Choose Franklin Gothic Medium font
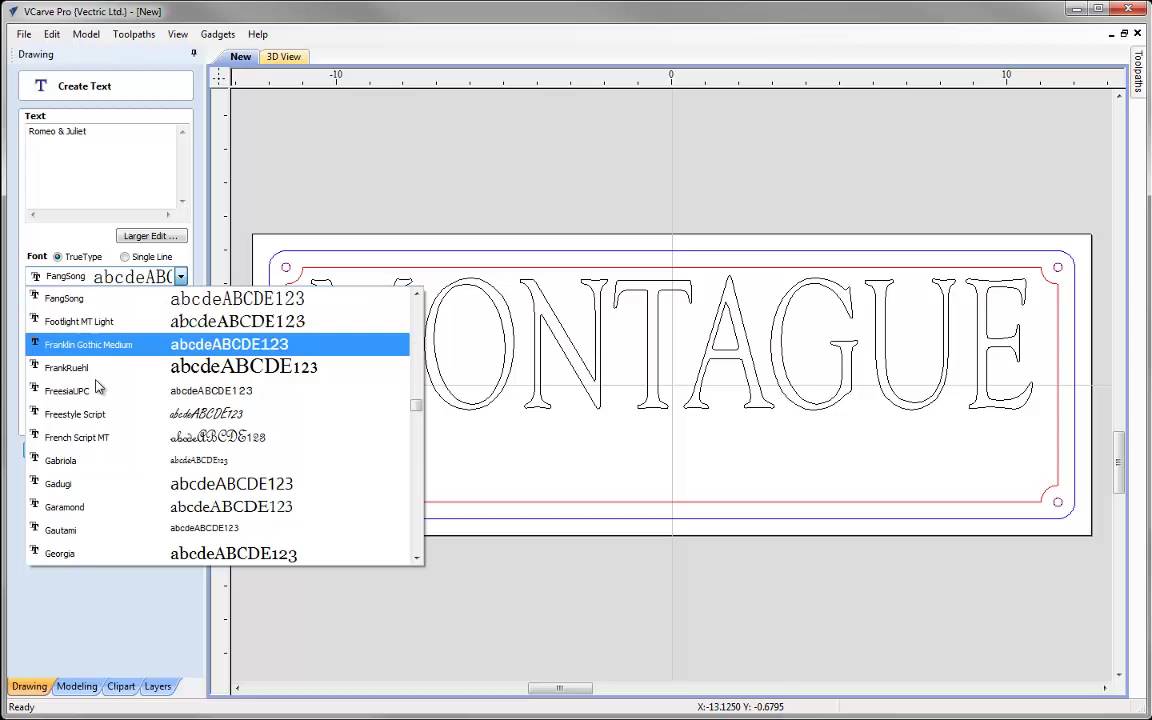The image size is (1152, 720). [x=217, y=345]
